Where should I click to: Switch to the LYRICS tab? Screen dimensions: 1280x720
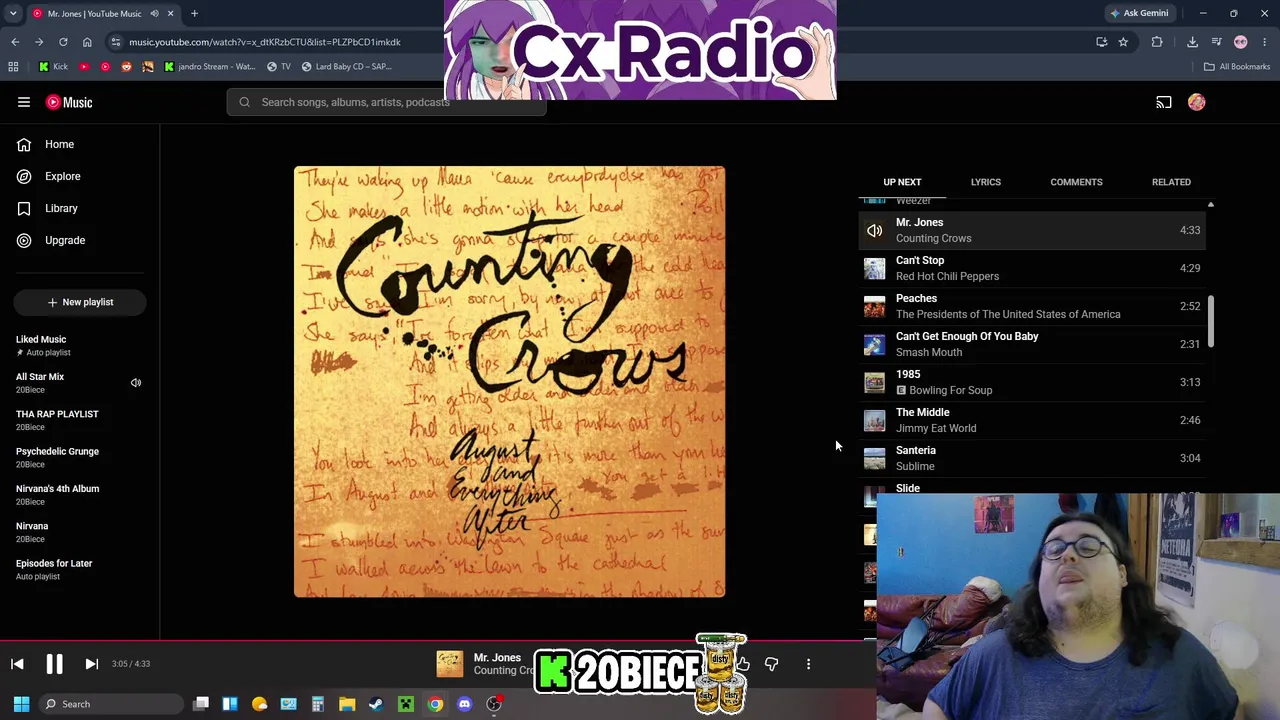[x=985, y=182]
